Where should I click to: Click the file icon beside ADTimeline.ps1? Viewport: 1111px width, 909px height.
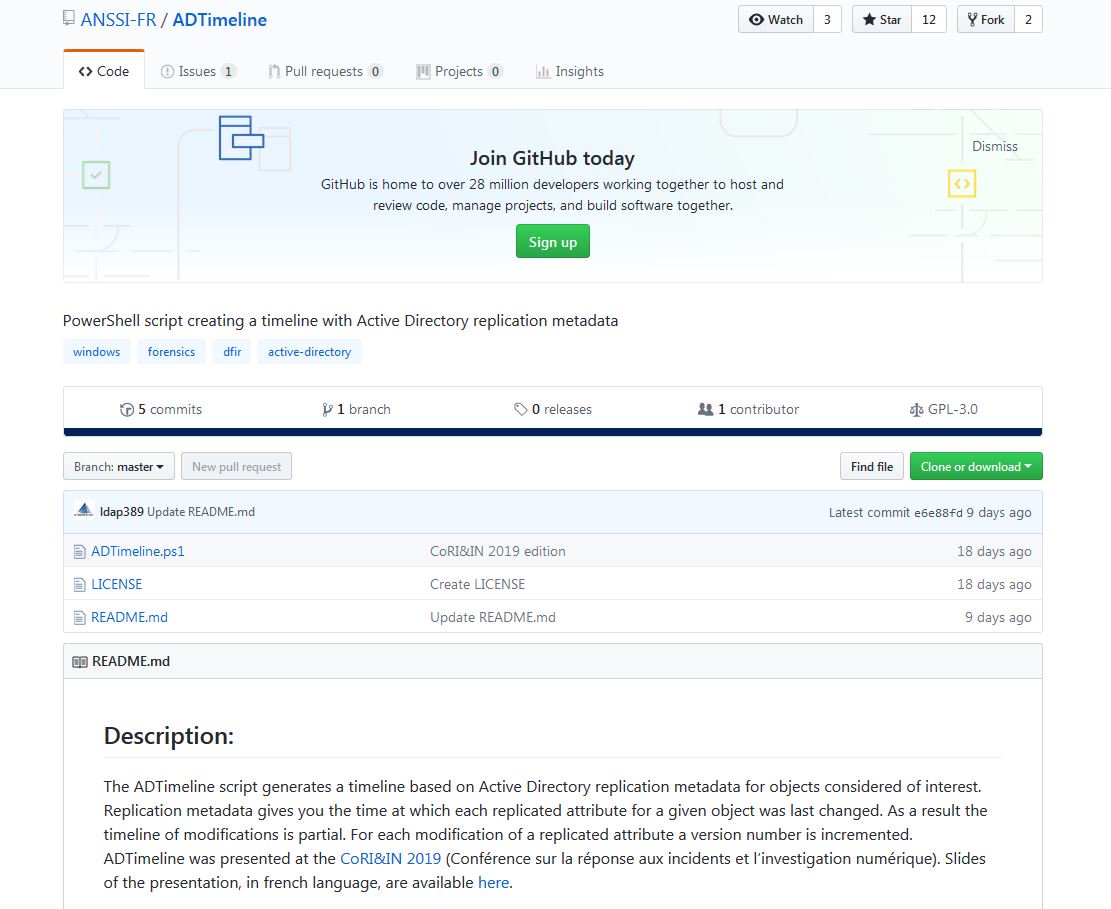[79, 551]
